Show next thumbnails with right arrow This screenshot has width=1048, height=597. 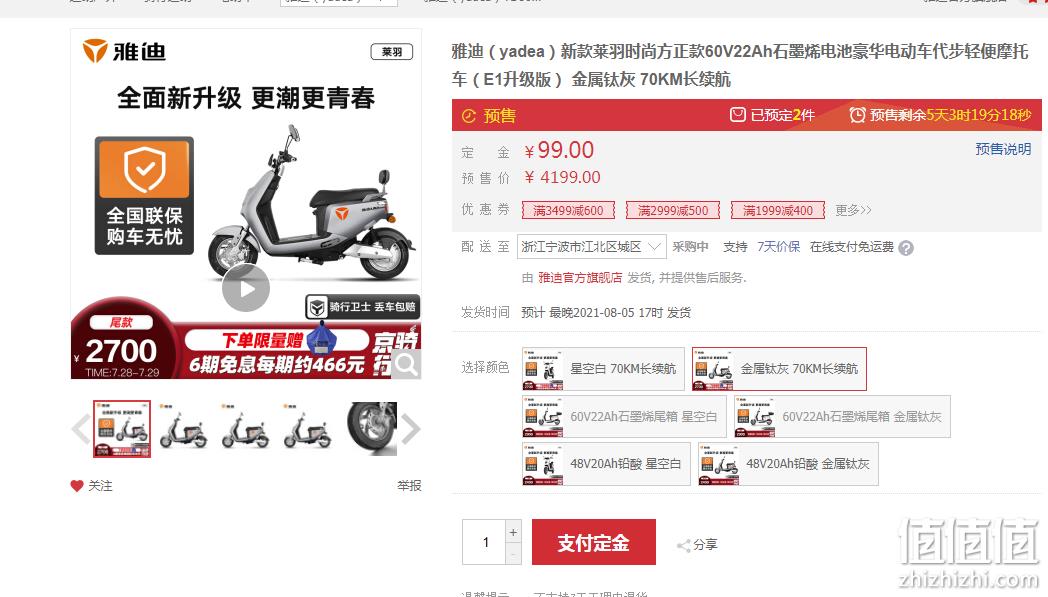pos(410,429)
